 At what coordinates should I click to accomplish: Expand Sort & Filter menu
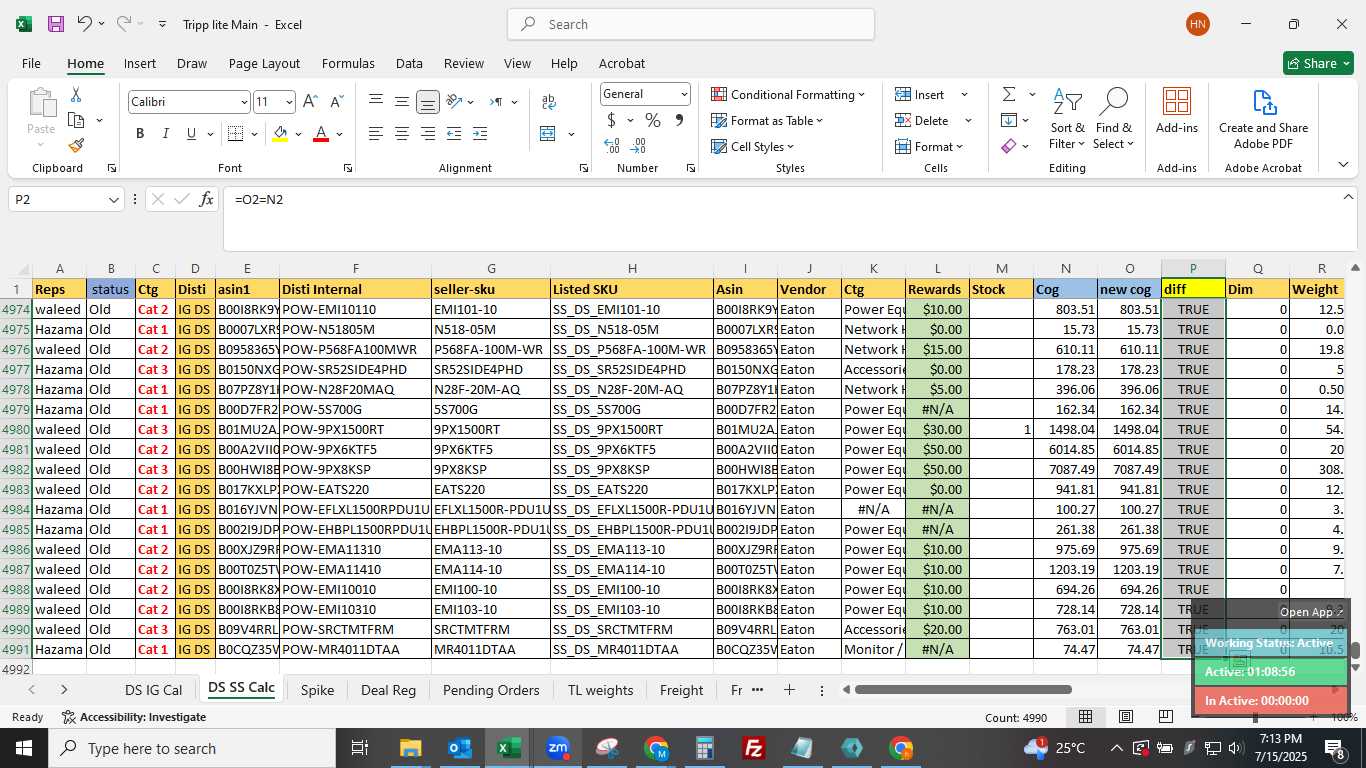[x=1067, y=119]
